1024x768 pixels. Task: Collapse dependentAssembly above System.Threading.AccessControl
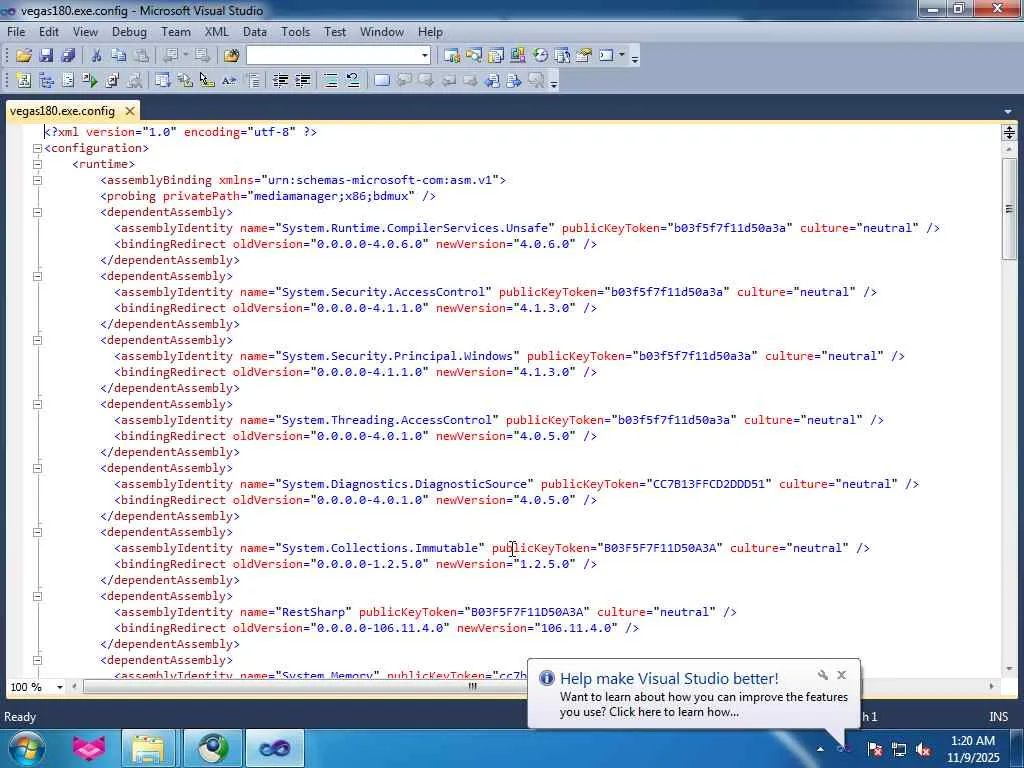click(37, 404)
